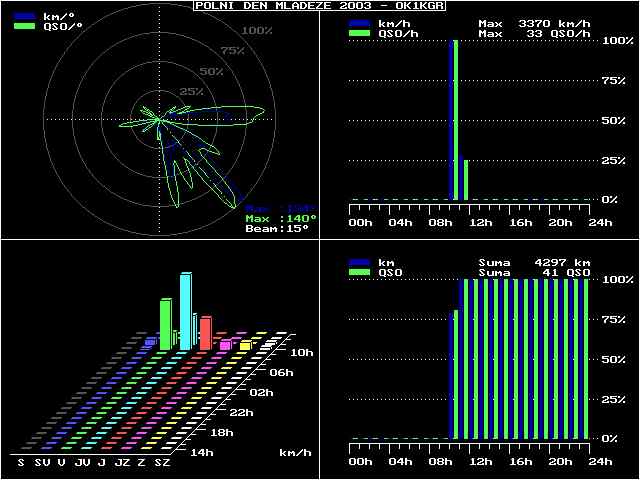Click the tall green 3D bar

[x=165, y=322]
